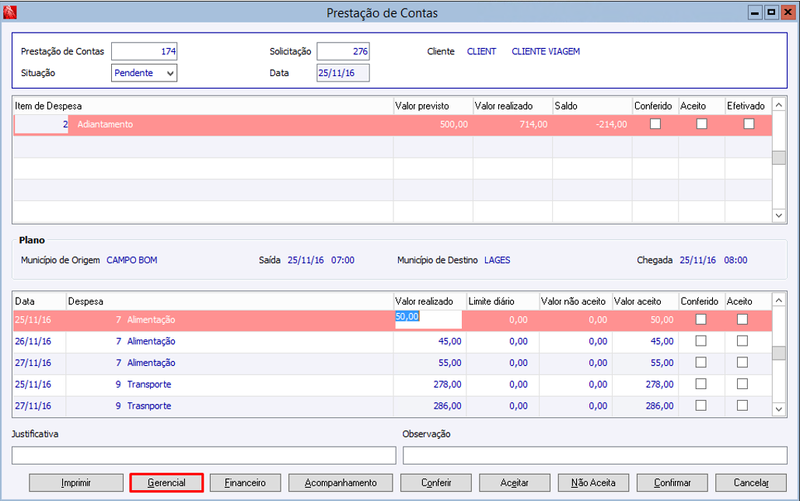Select the 27/11/16 Trasnporte row
Image resolution: width=800 pixels, height=501 pixels.
pos(392,406)
